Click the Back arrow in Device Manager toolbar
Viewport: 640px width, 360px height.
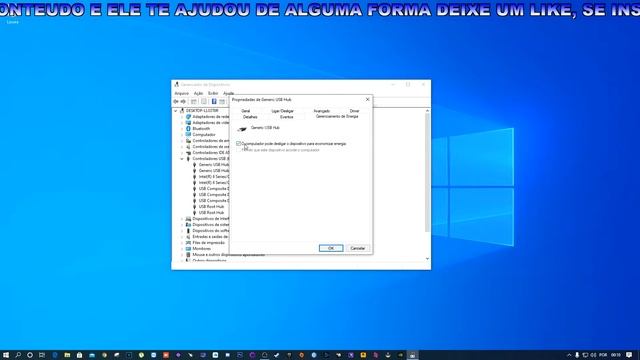point(176,102)
